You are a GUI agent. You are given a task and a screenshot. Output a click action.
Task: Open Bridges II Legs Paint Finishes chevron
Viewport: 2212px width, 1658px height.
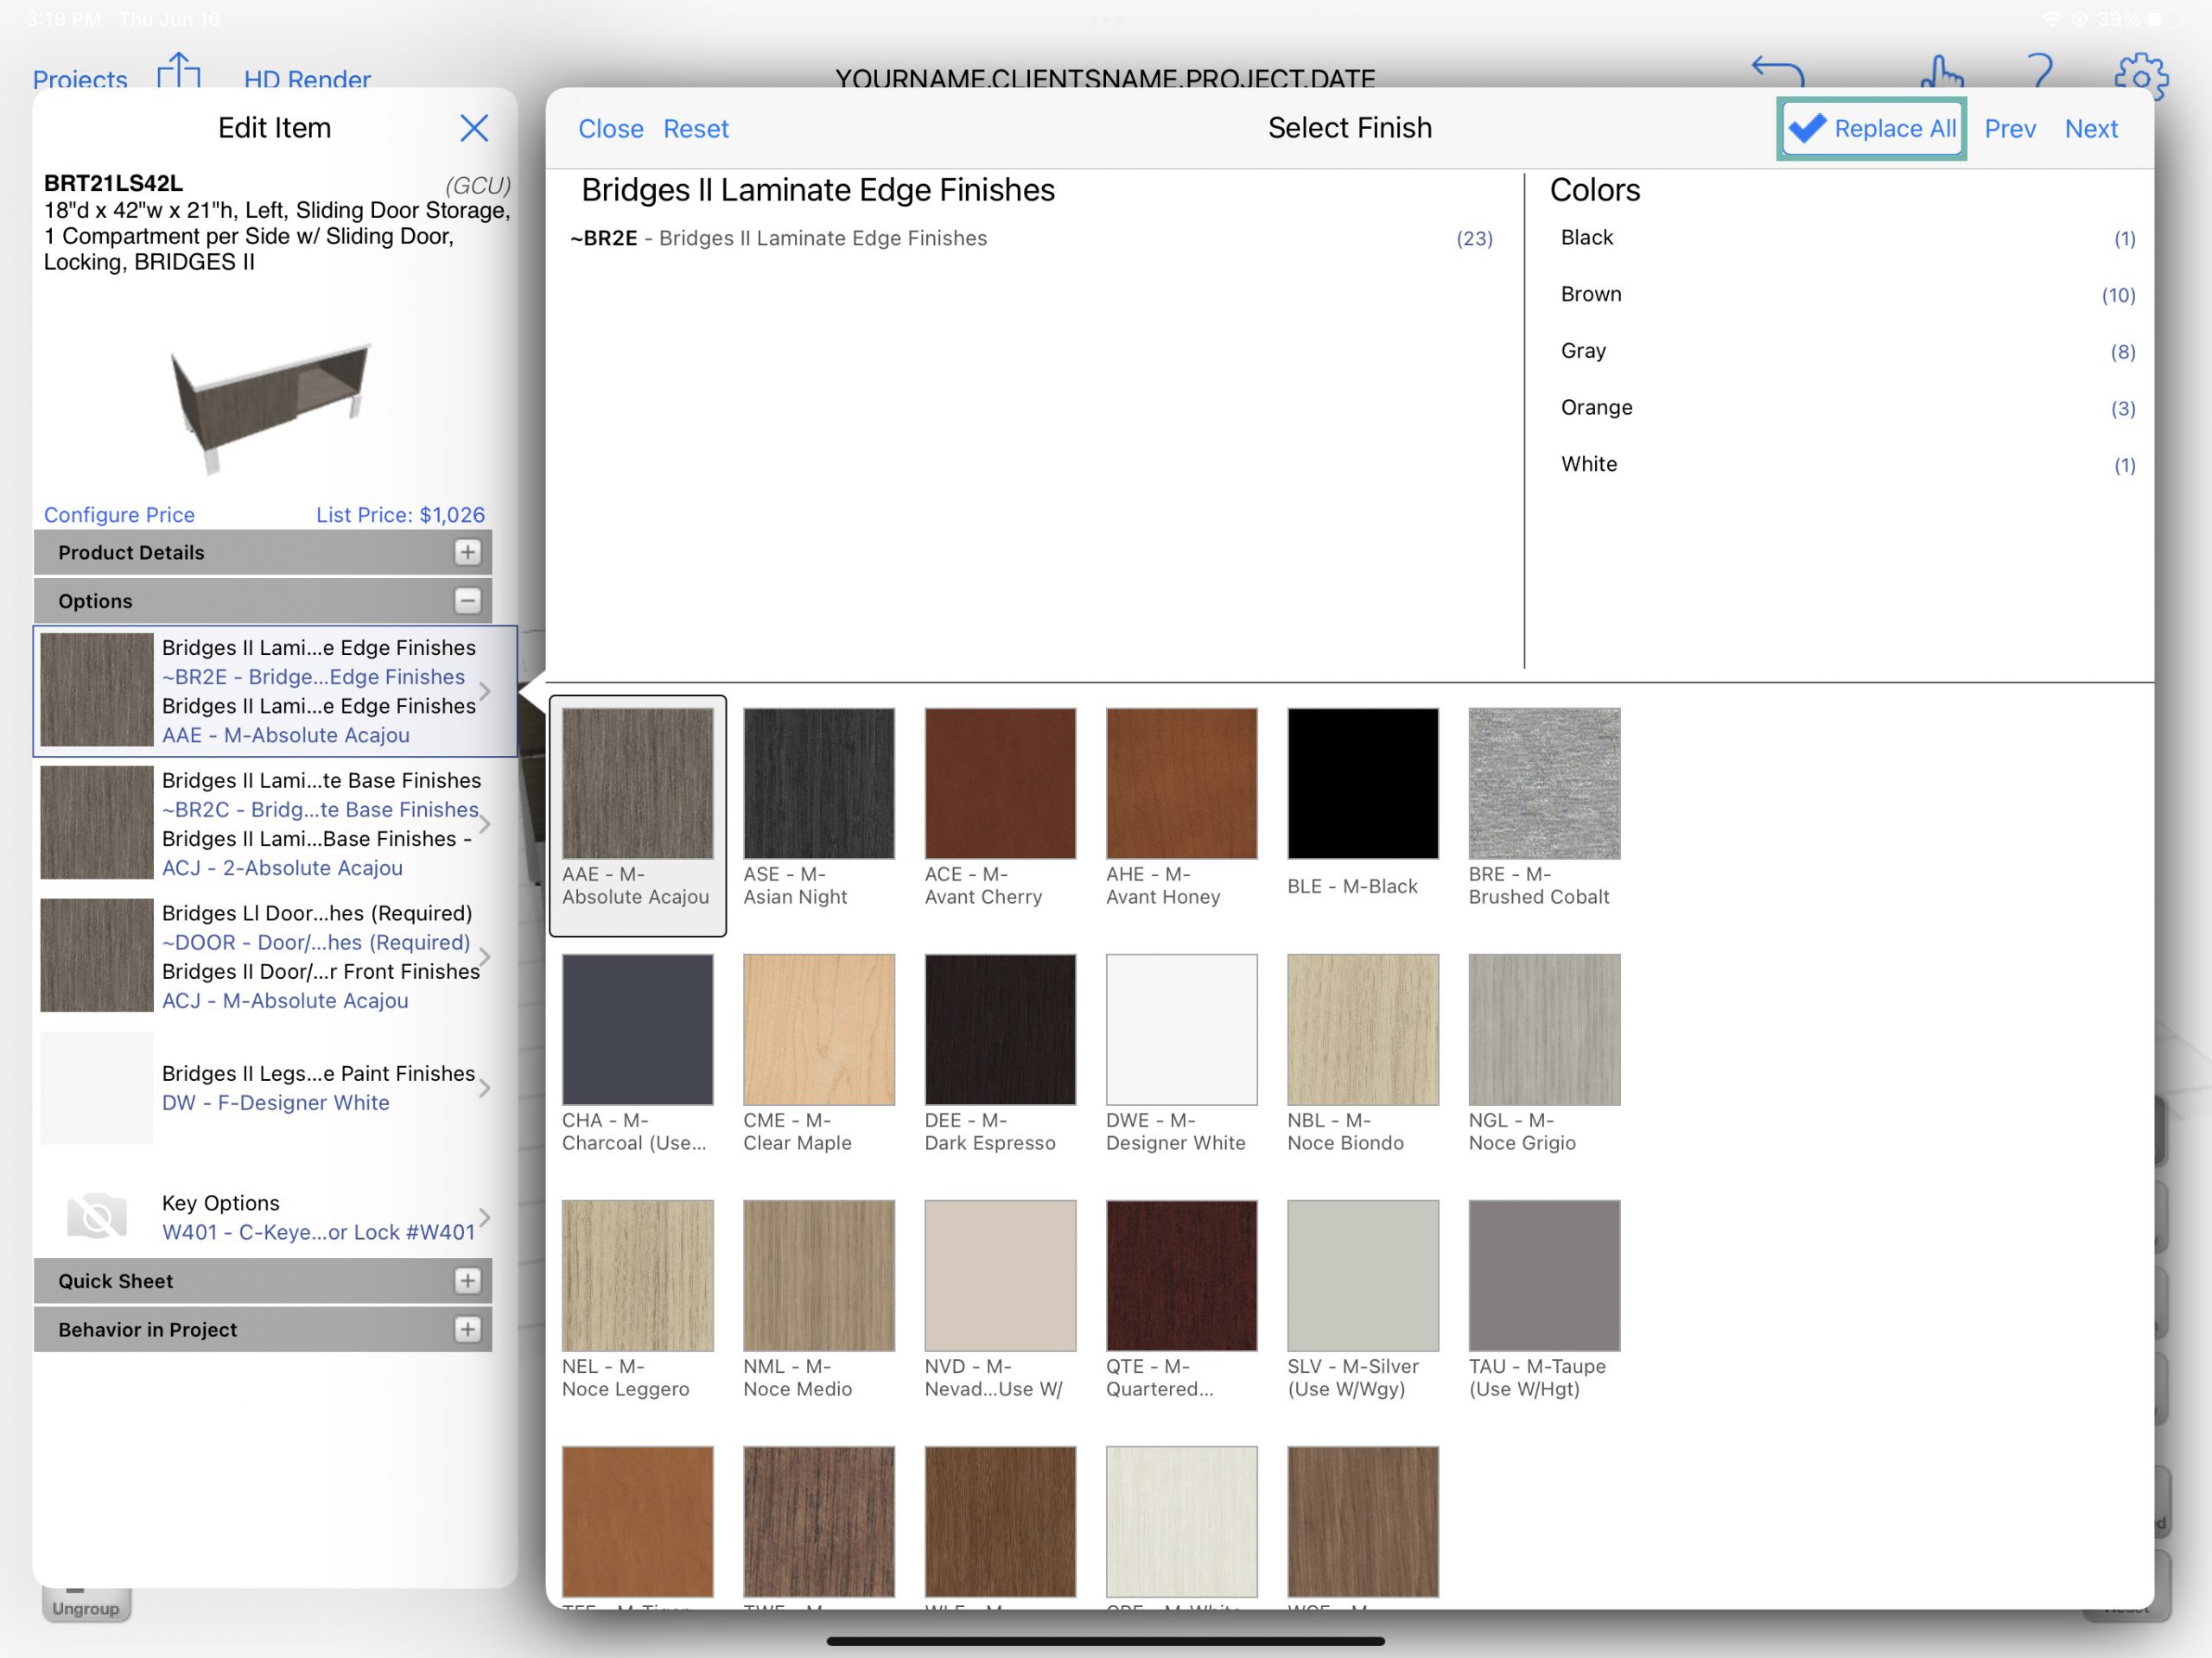[x=485, y=1088]
